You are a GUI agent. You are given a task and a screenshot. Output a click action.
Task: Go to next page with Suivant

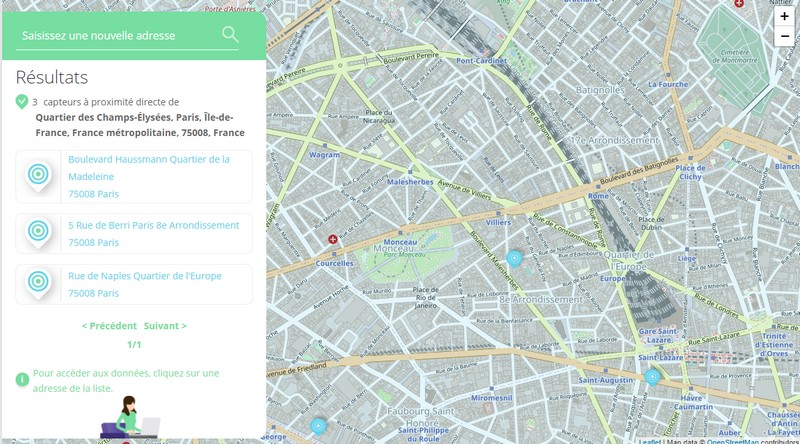click(165, 326)
